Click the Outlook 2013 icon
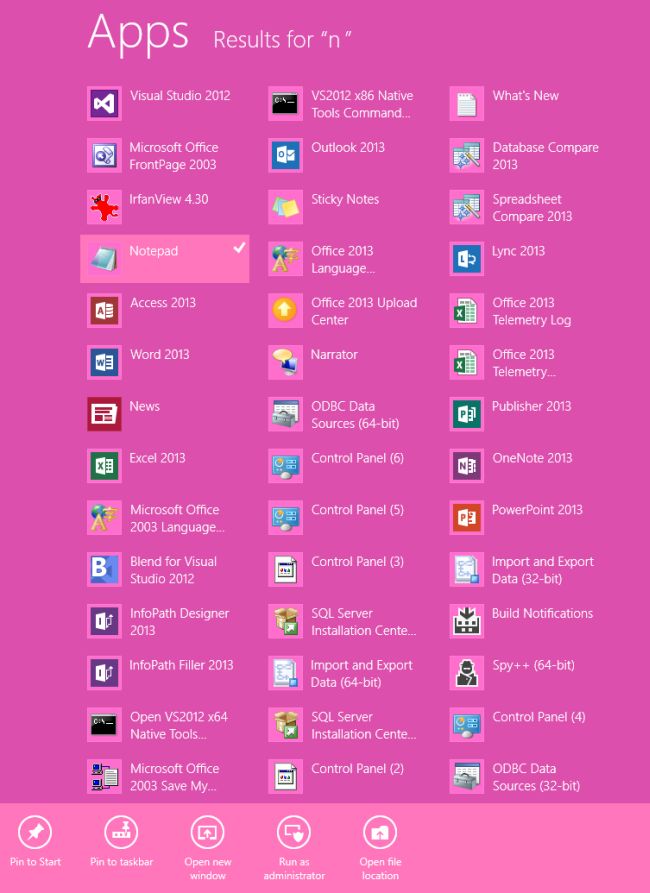Image resolution: width=650 pixels, height=893 pixels. [285, 155]
